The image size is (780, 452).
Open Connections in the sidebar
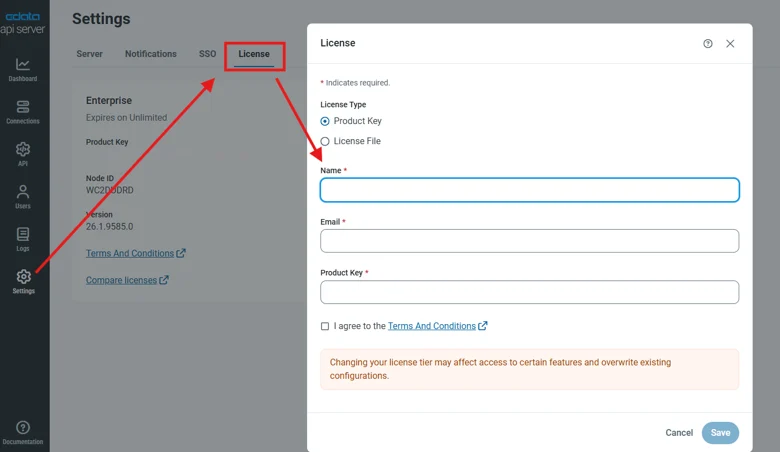(23, 106)
